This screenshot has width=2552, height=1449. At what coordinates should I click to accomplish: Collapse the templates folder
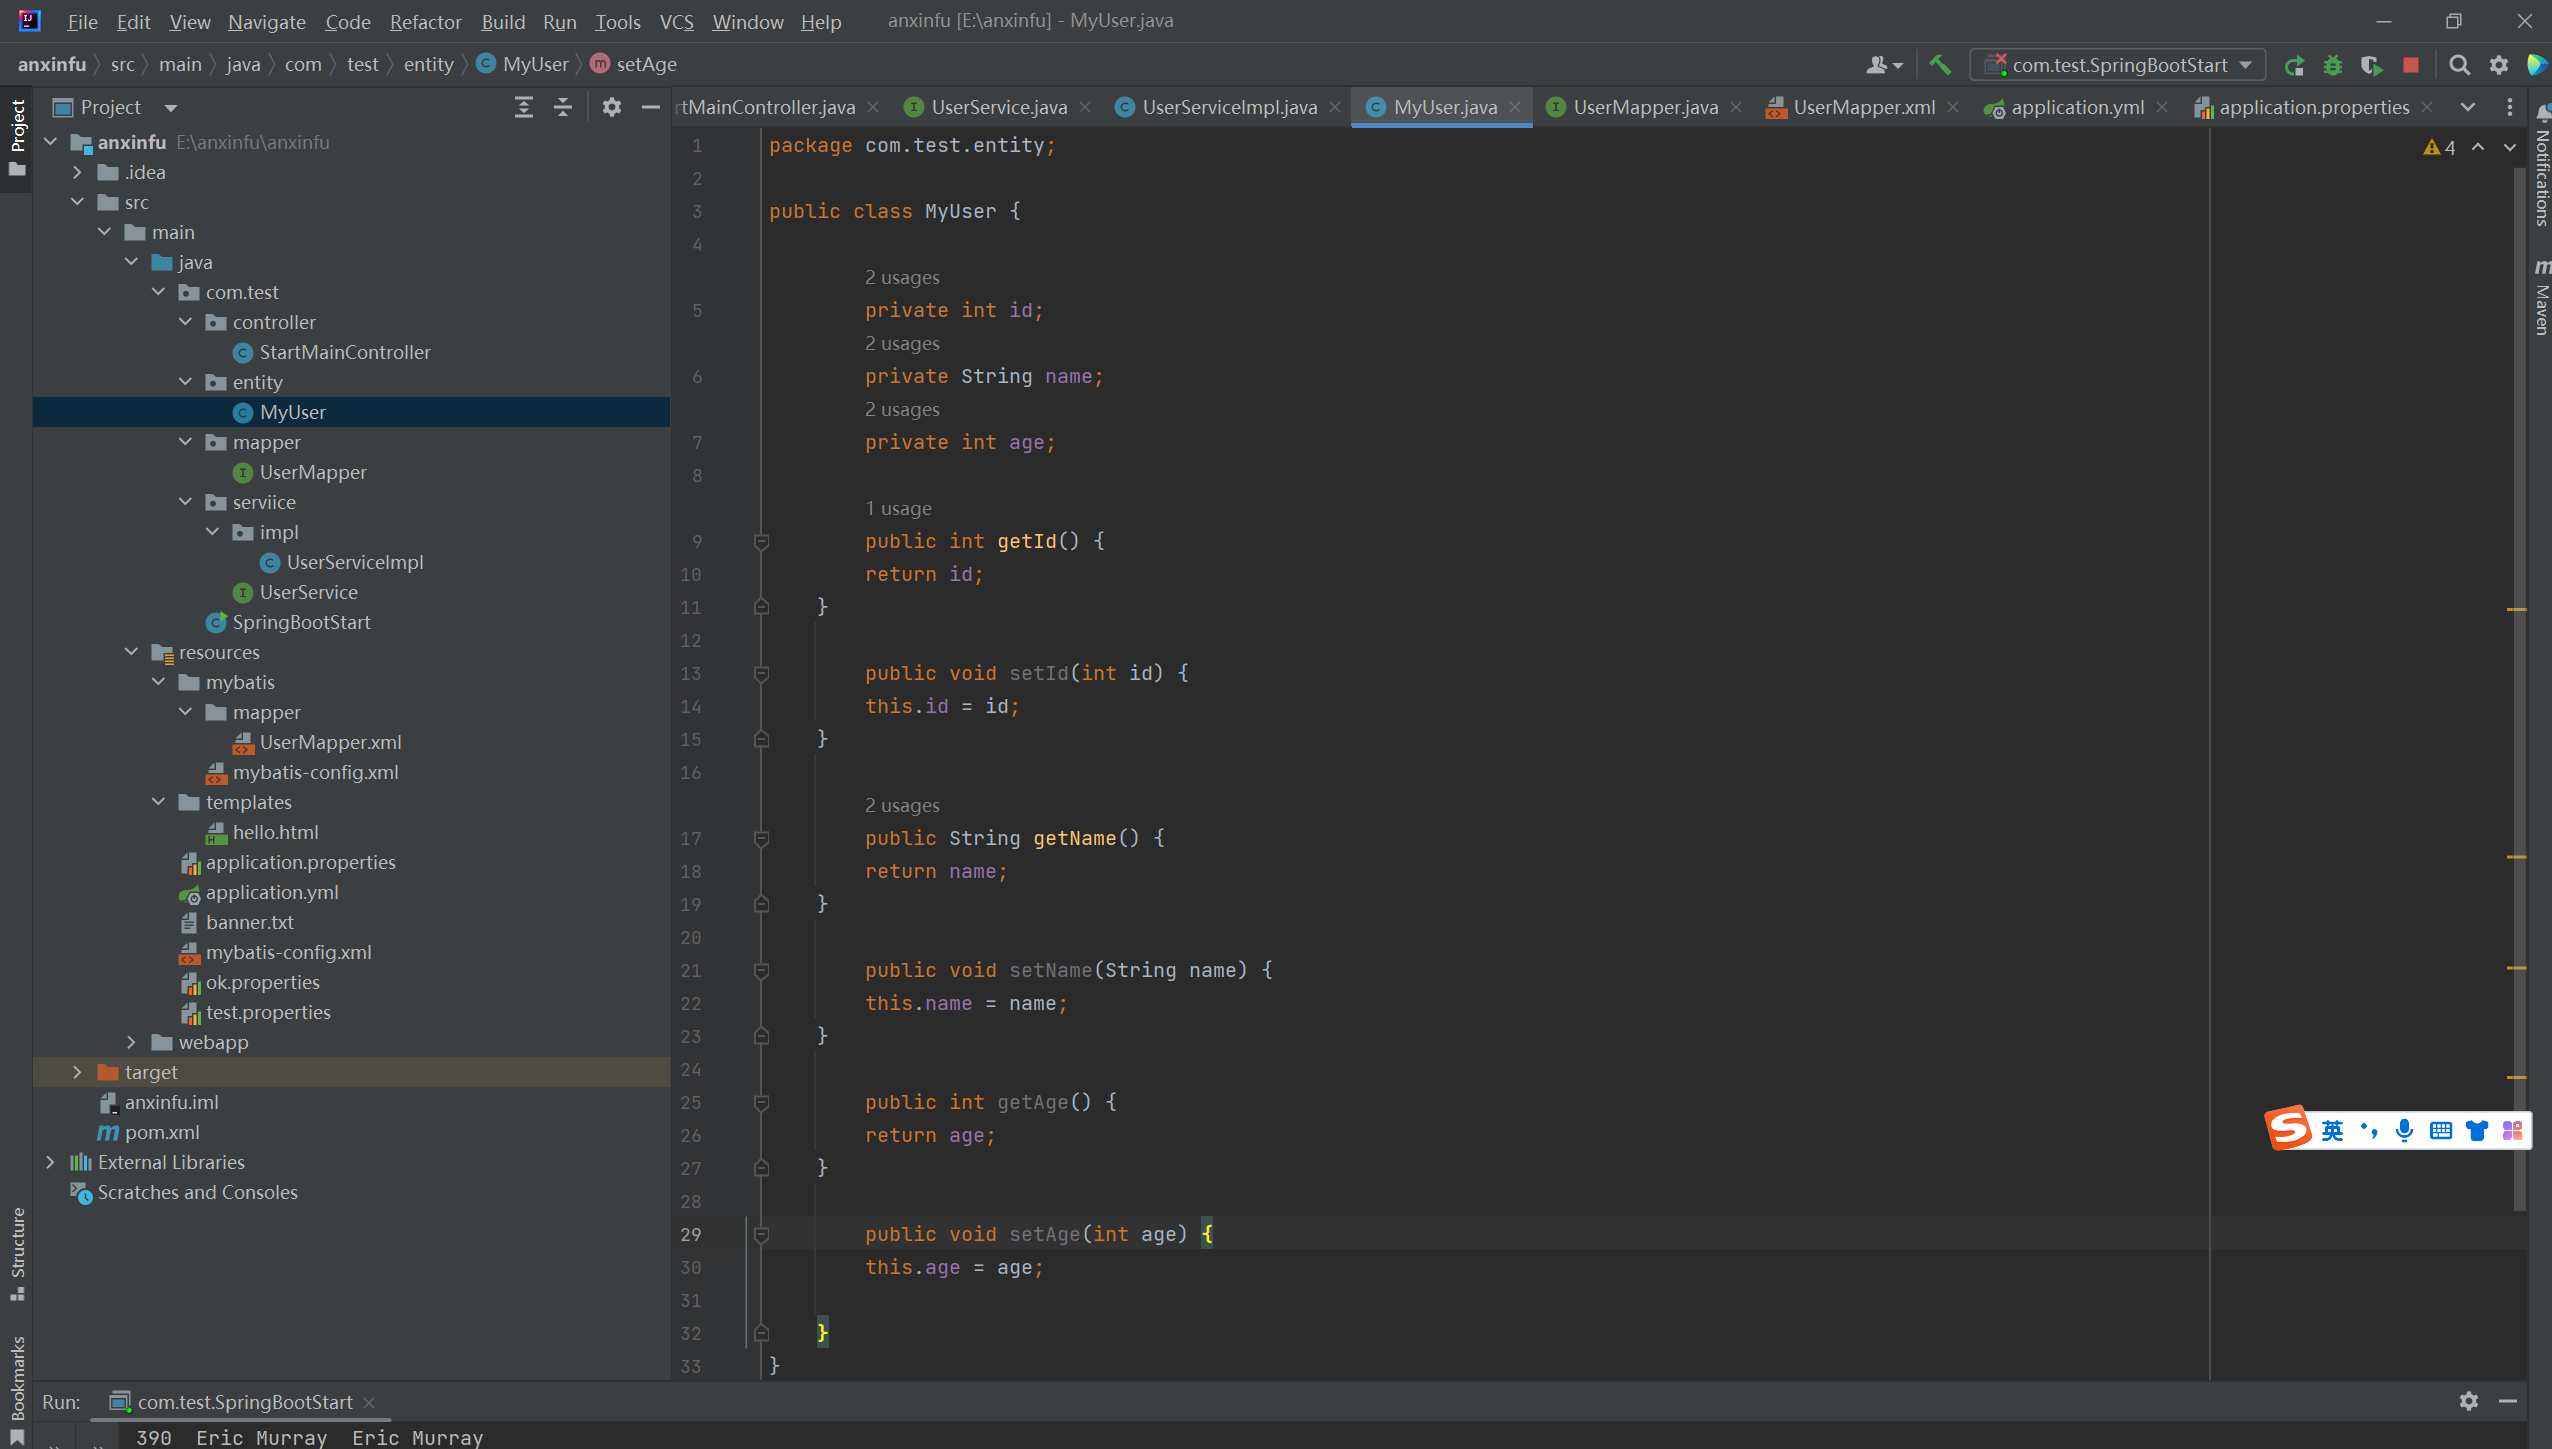click(x=158, y=802)
